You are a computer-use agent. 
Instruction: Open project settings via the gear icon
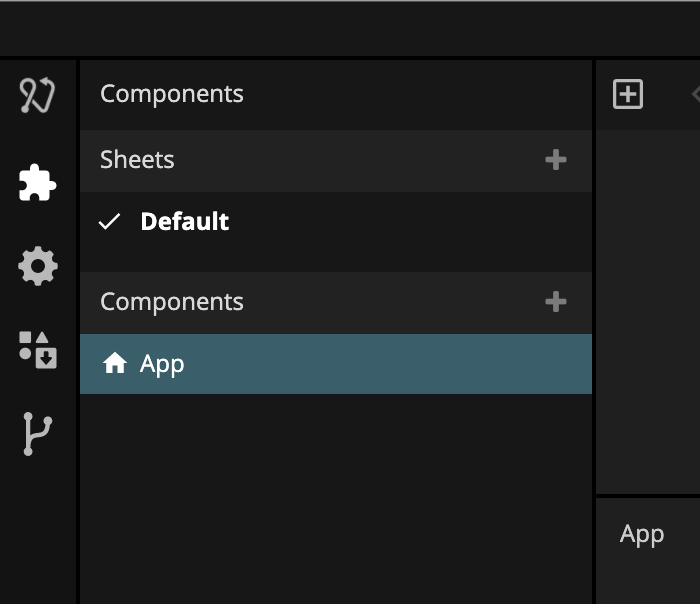click(x=38, y=267)
